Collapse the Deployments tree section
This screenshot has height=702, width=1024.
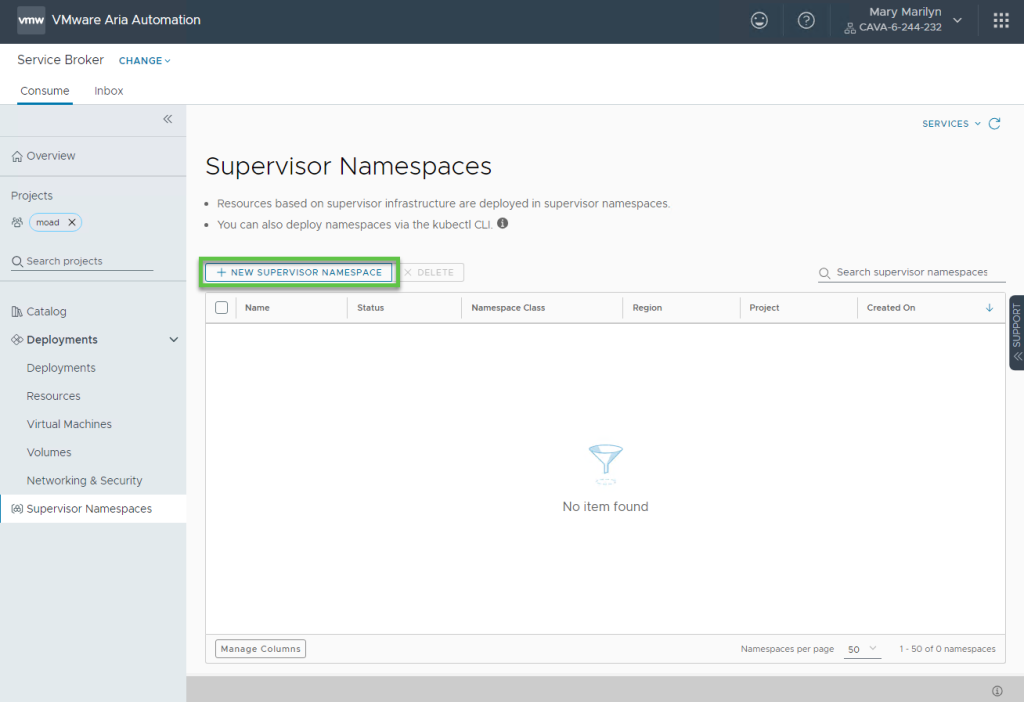pos(173,340)
